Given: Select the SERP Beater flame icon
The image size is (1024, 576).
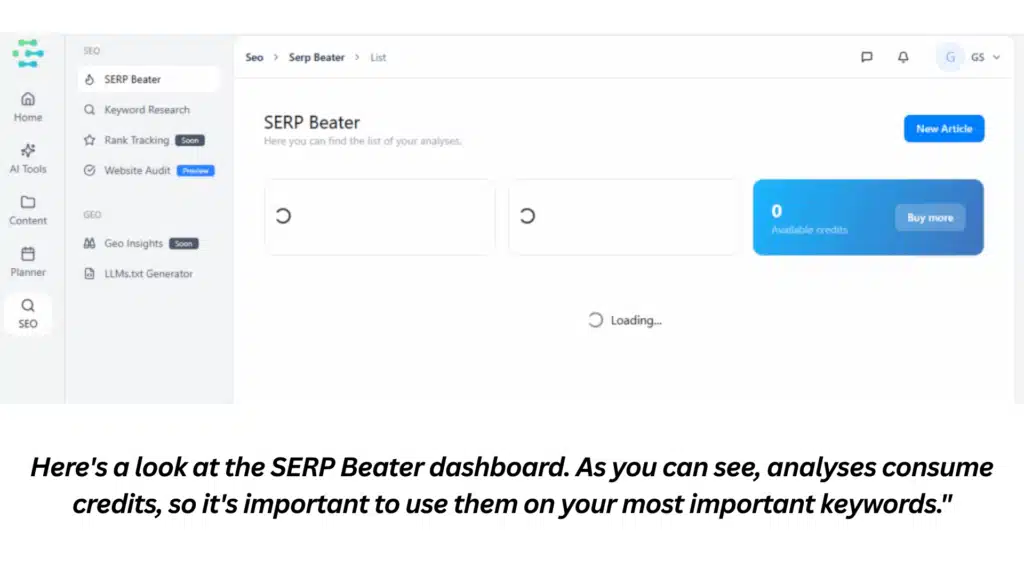Looking at the screenshot, I should pos(91,79).
